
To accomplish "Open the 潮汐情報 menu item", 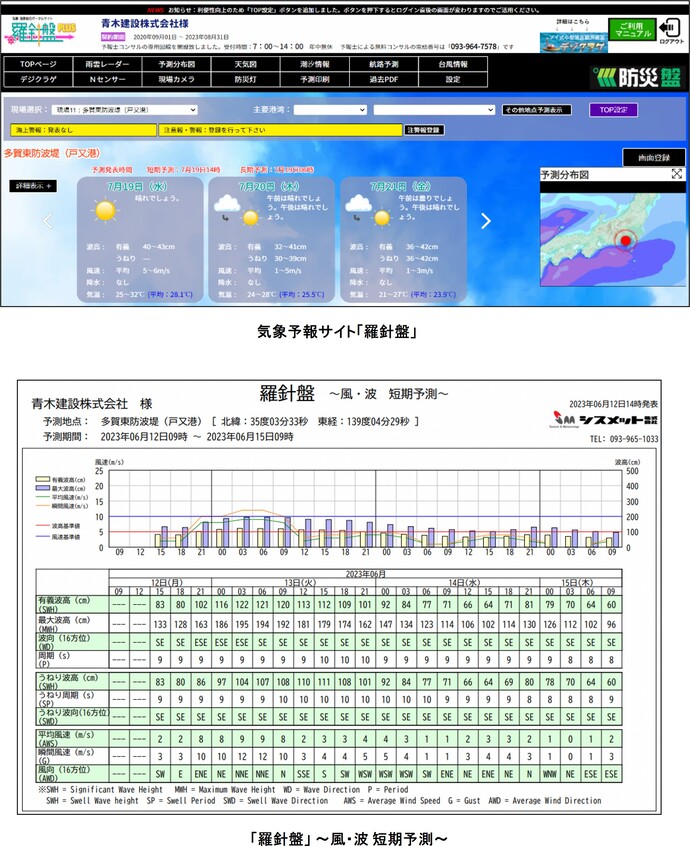I will click(315, 64).
